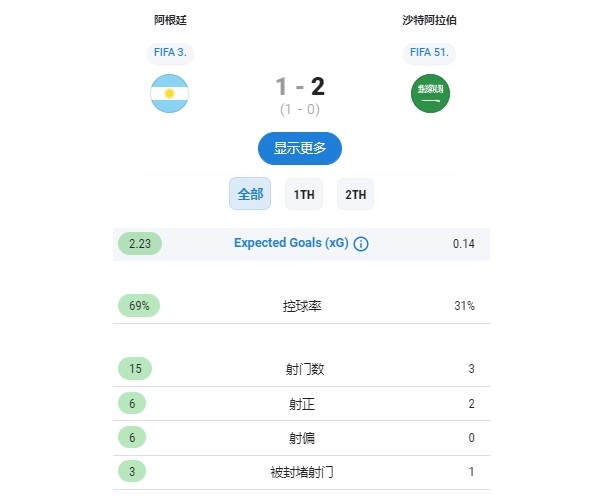Click the FIFA 51. ranking badge

[x=429, y=52]
